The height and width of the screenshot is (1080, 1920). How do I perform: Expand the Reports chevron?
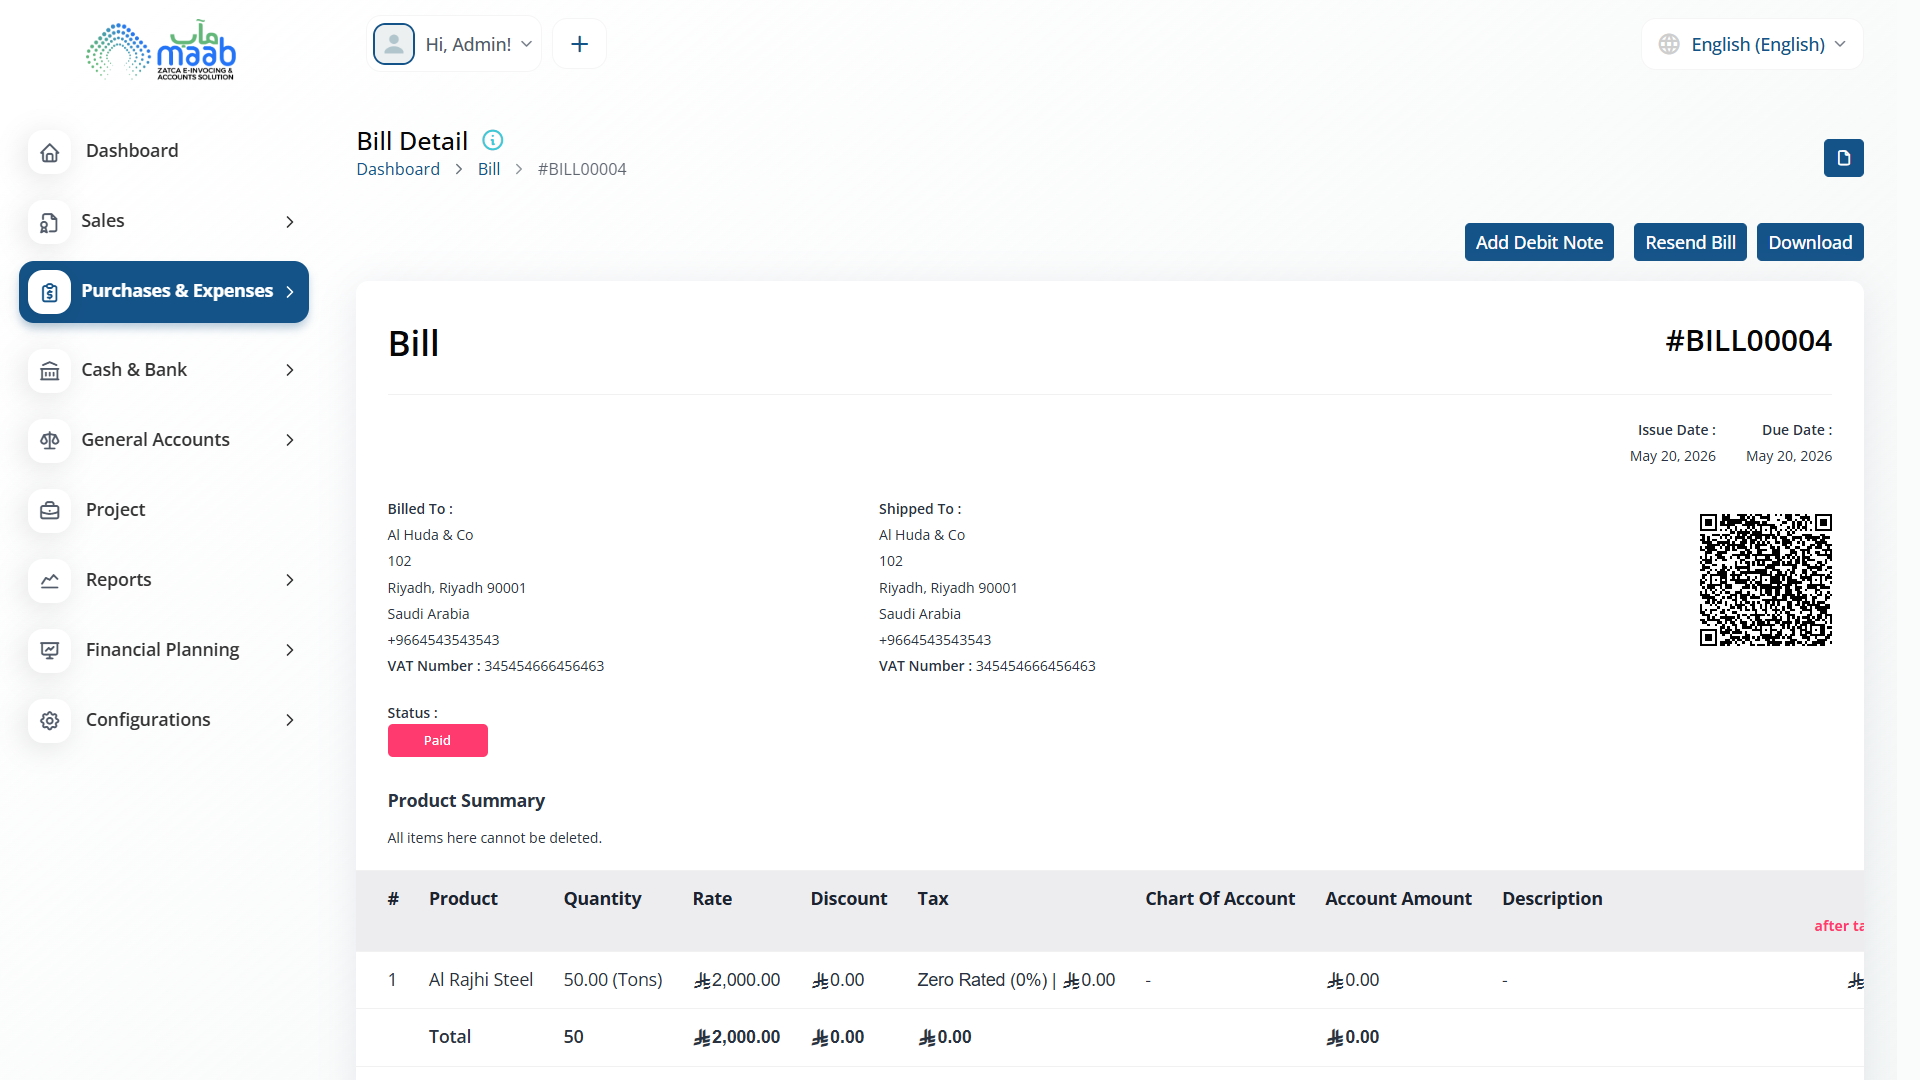point(290,580)
